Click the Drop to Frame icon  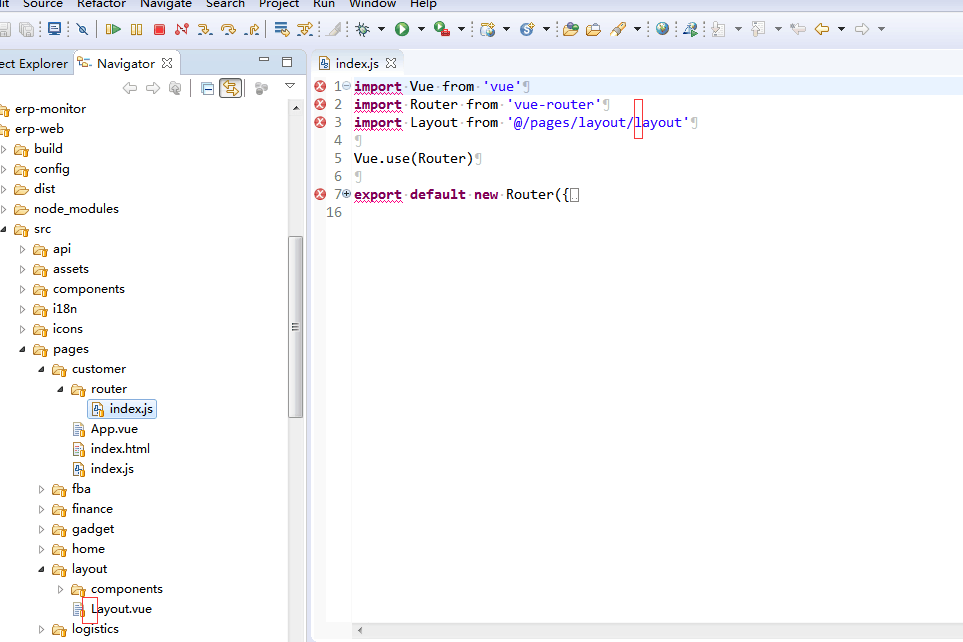click(x=282, y=29)
